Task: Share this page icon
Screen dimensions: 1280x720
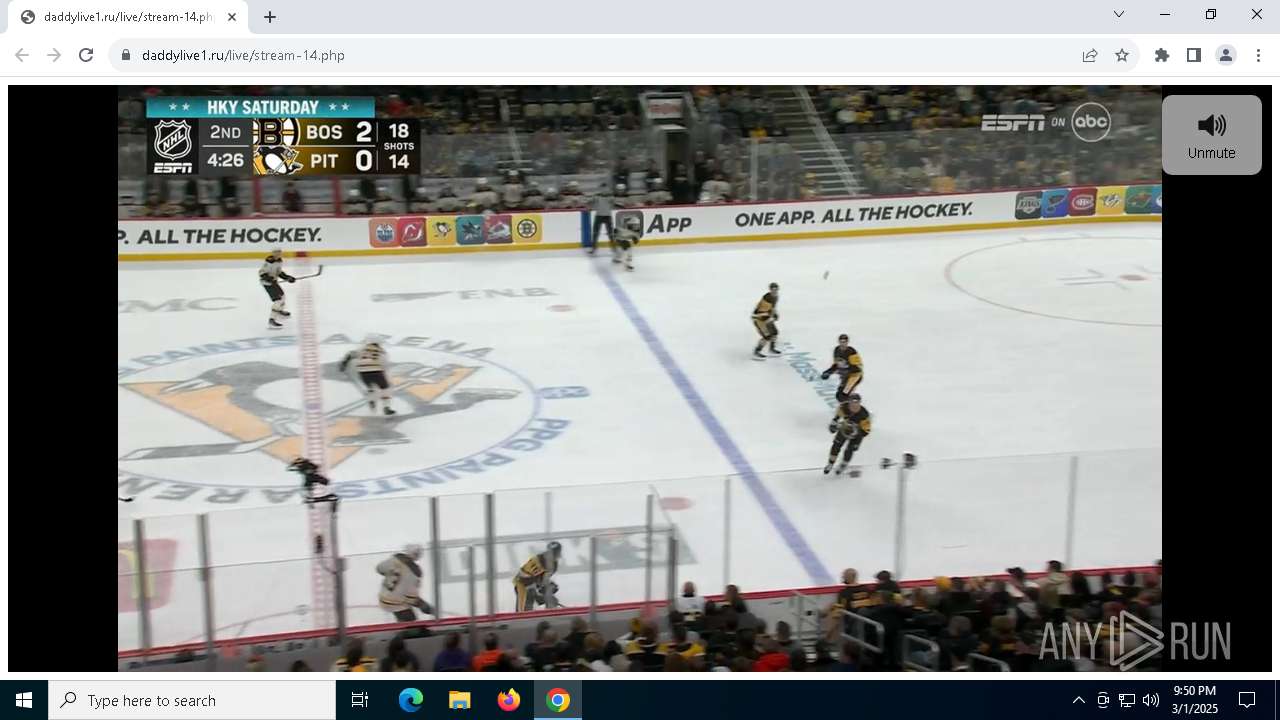Action: point(1090,55)
